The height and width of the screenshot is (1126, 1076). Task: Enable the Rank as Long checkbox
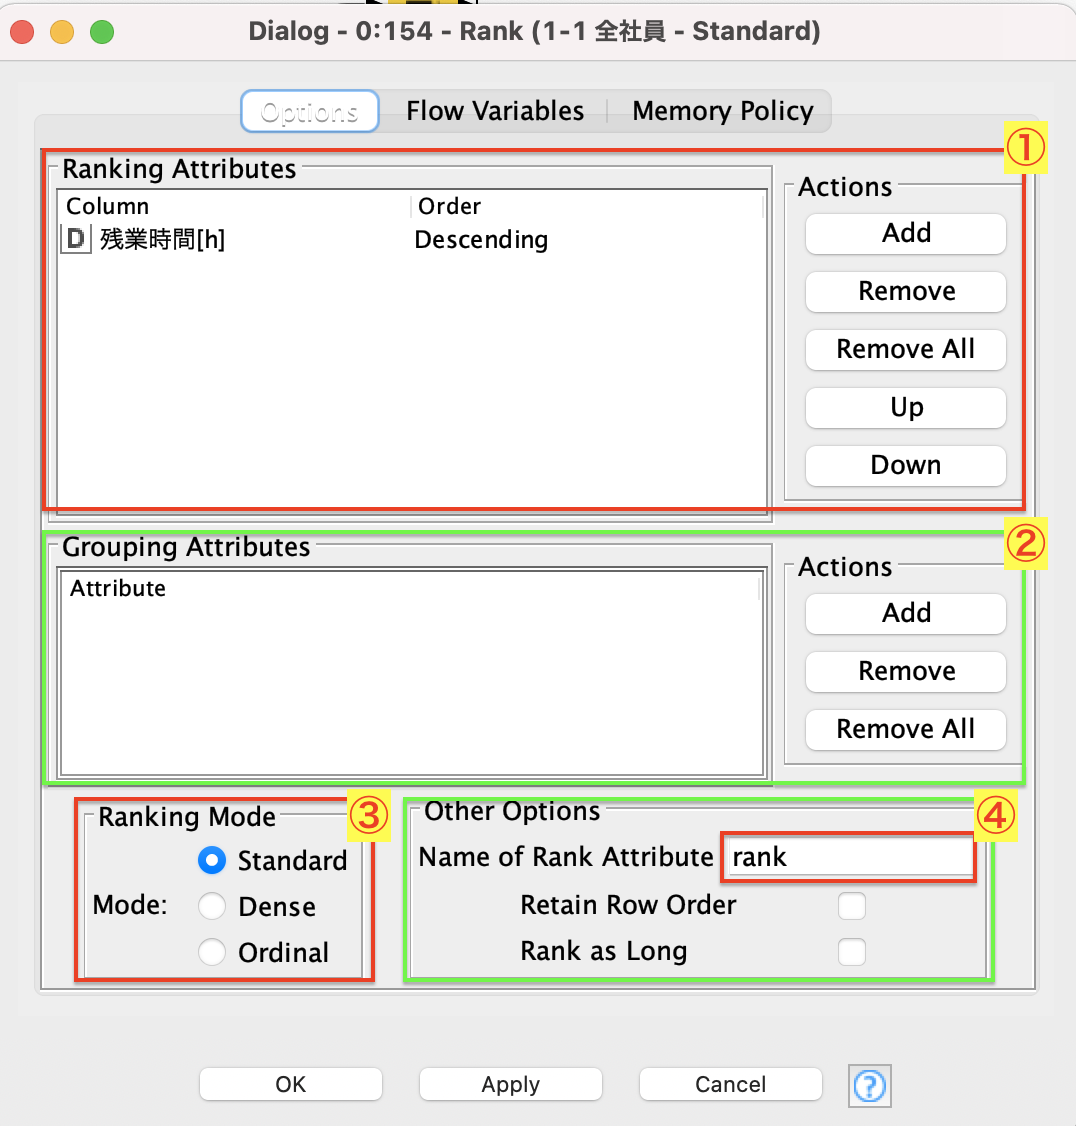(x=852, y=951)
